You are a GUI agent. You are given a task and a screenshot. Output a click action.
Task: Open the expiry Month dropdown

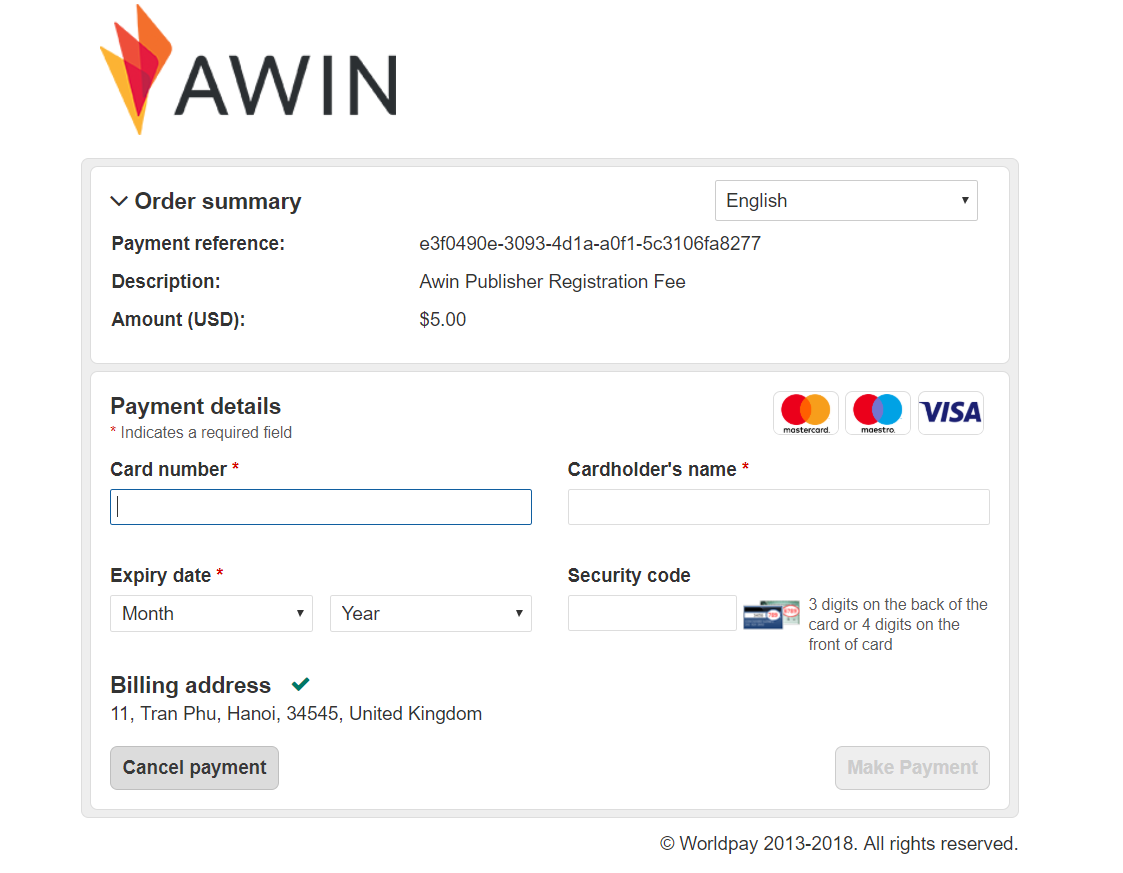click(x=211, y=614)
